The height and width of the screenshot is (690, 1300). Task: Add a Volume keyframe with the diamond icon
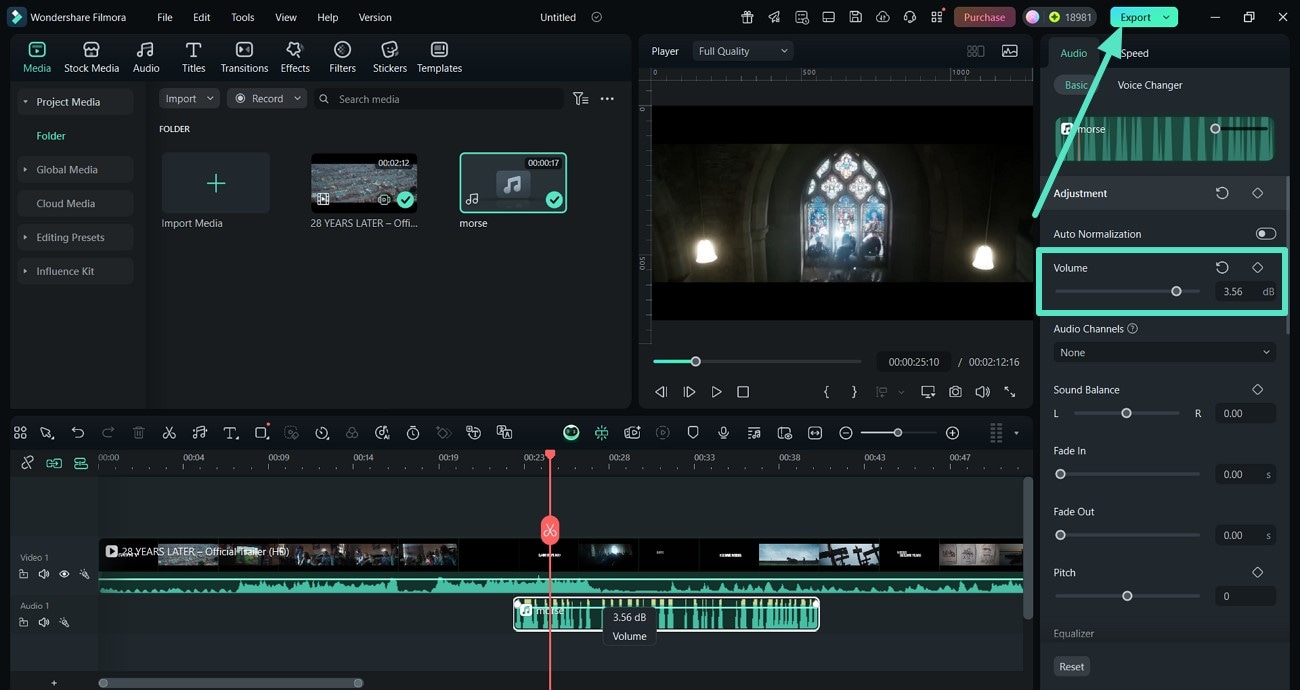(x=1257, y=268)
